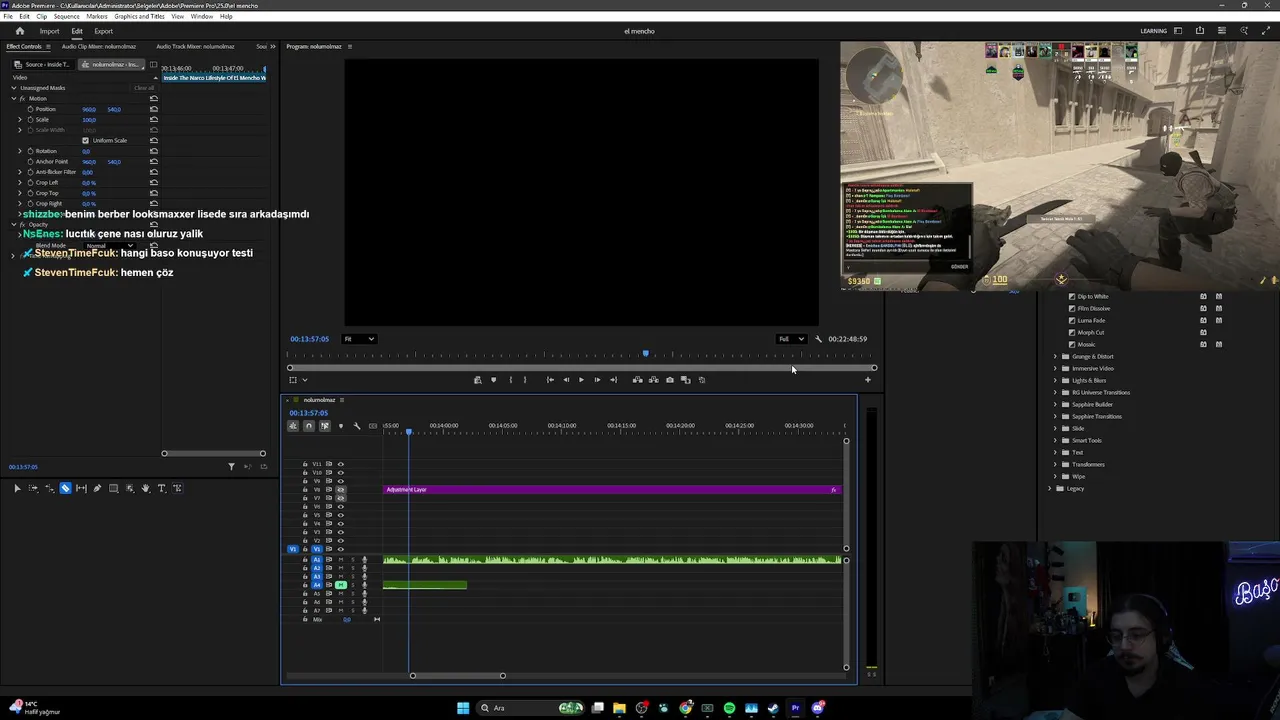Viewport: 1280px width, 720px height.
Task: Open timeline display settings wrench
Action: point(357,426)
